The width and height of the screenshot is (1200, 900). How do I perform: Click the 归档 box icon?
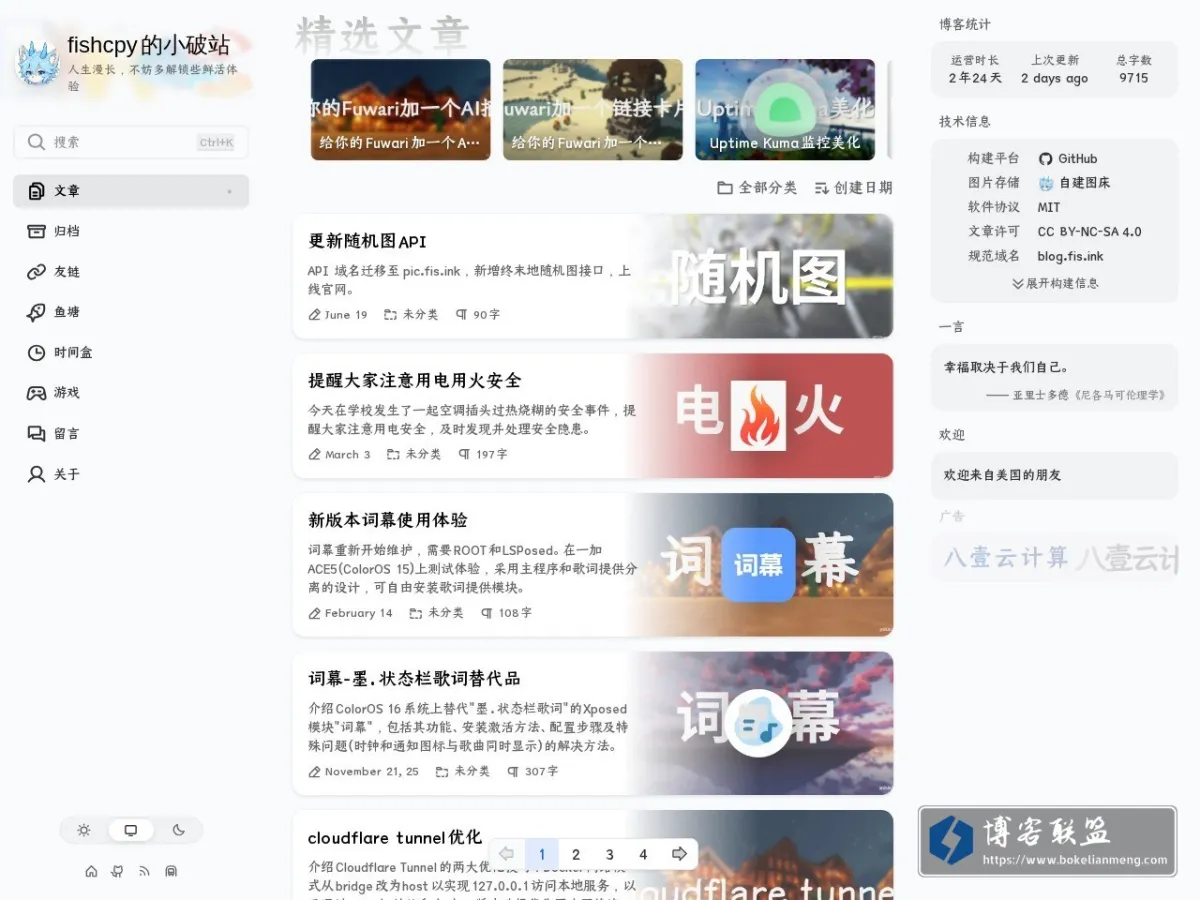coord(36,231)
